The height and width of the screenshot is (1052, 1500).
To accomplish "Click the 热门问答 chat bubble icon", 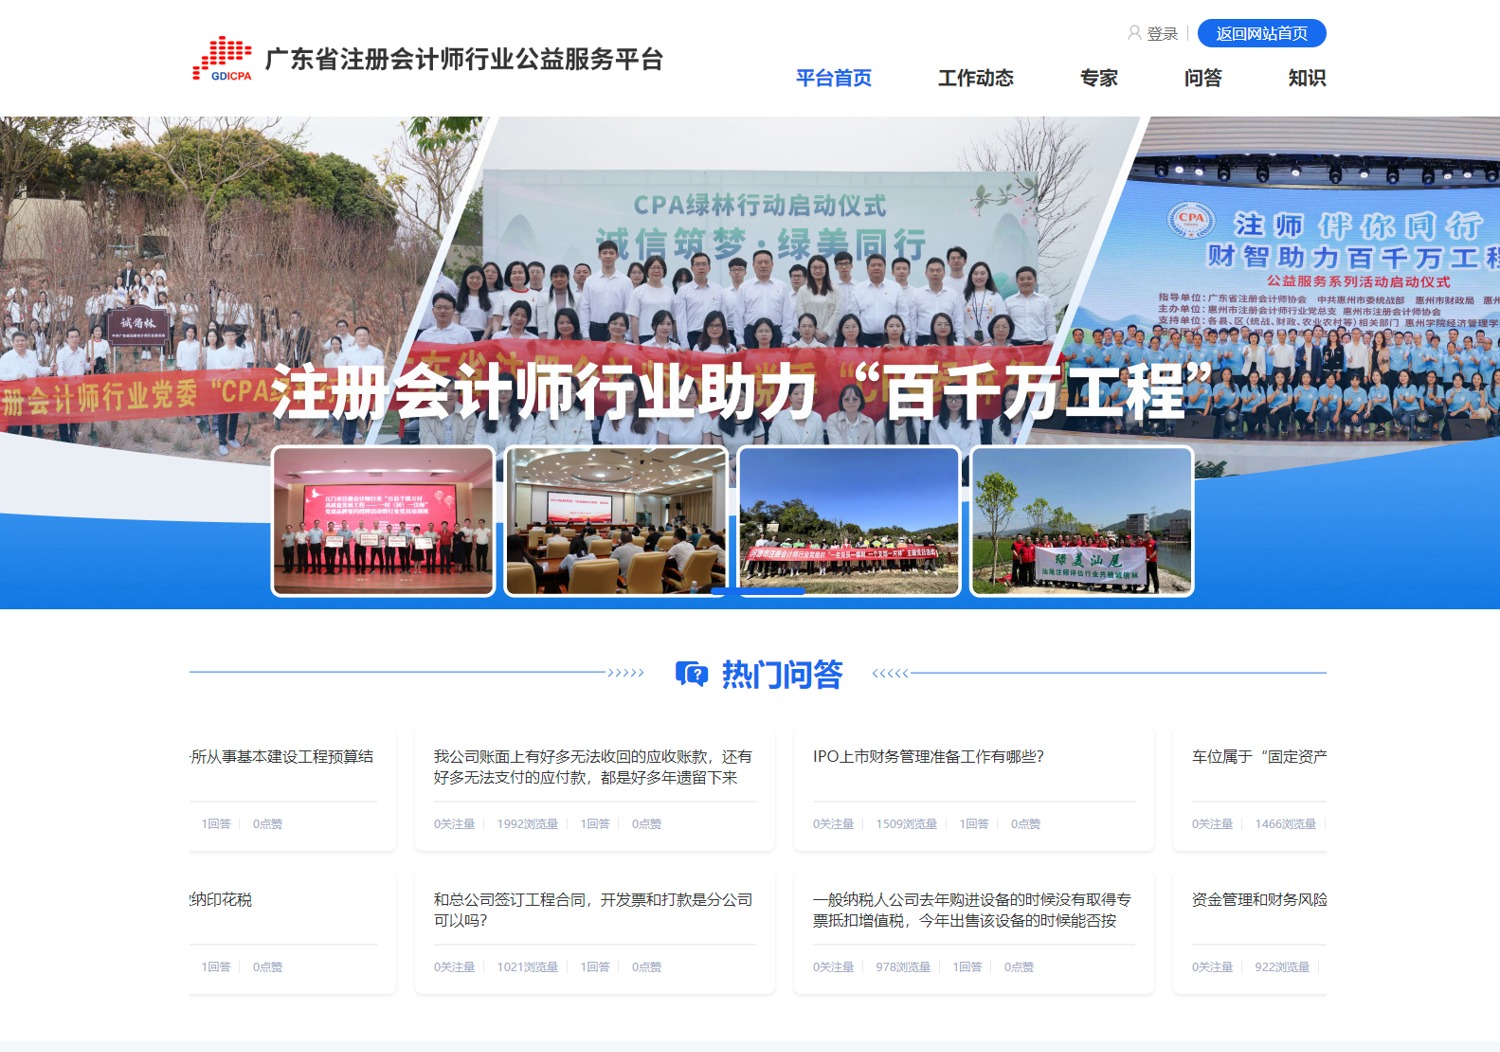I will coord(691,674).
